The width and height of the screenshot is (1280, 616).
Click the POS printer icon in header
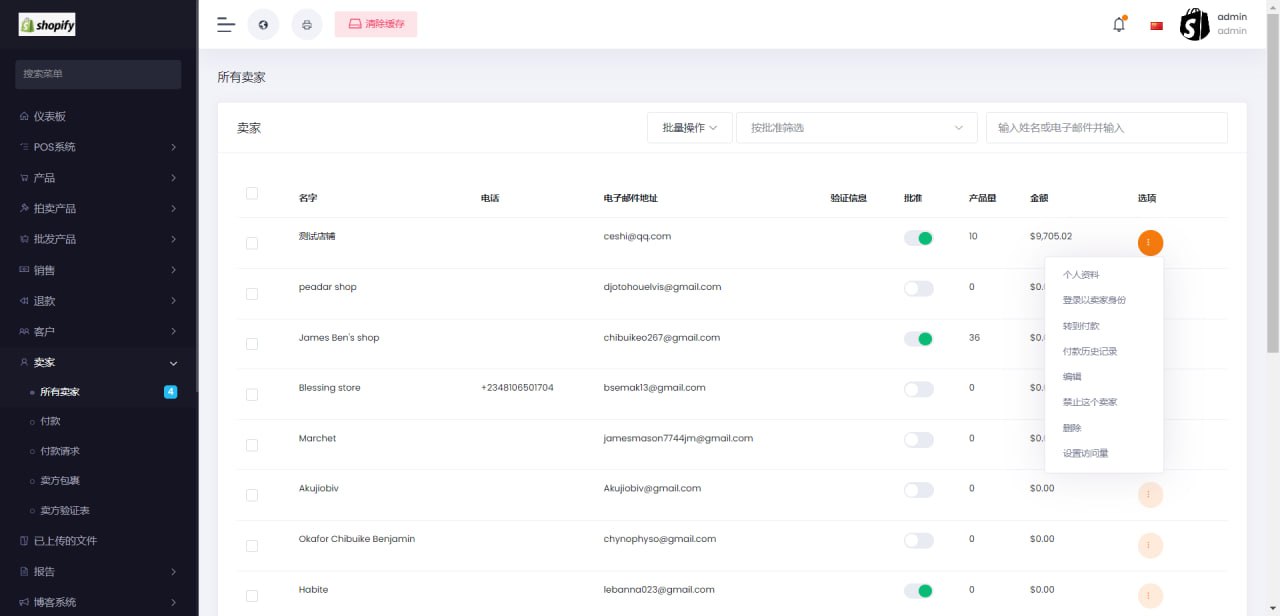pyautogui.click(x=307, y=25)
